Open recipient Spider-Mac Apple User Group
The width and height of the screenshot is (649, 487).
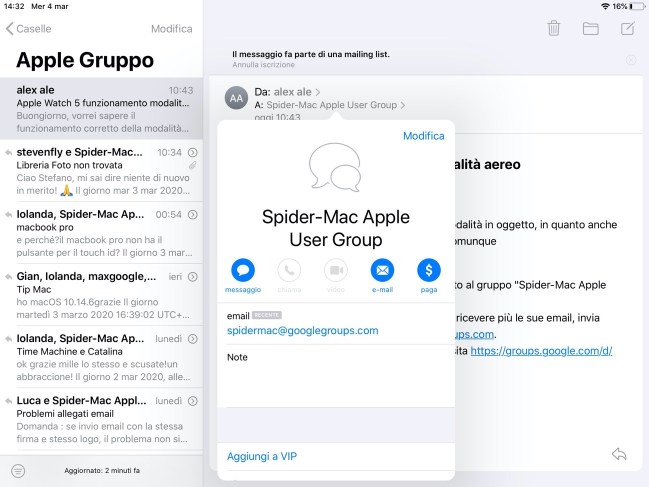tap(335, 105)
